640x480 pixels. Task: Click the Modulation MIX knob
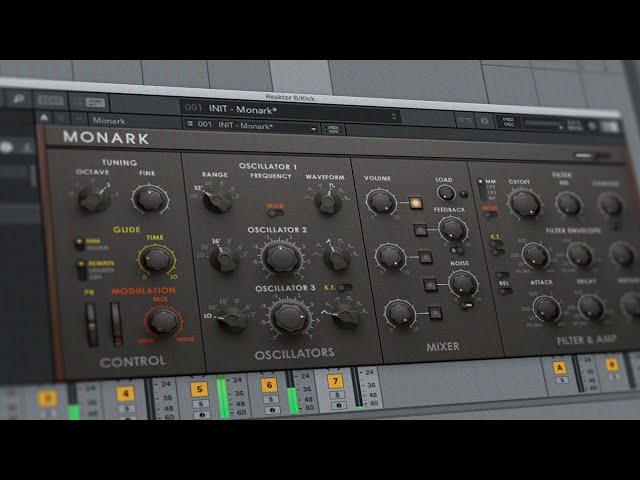pos(163,321)
